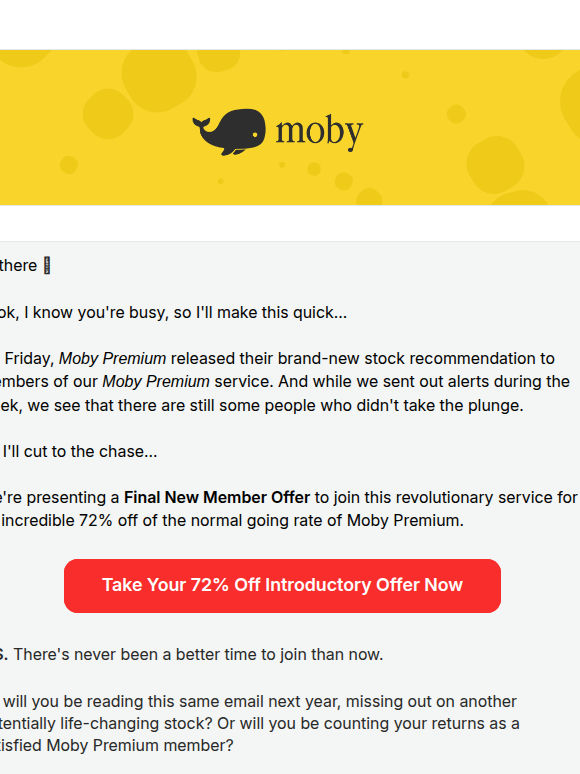580x774 pixels.
Task: Click the blank white area above yellow banner
Action: [290, 25]
